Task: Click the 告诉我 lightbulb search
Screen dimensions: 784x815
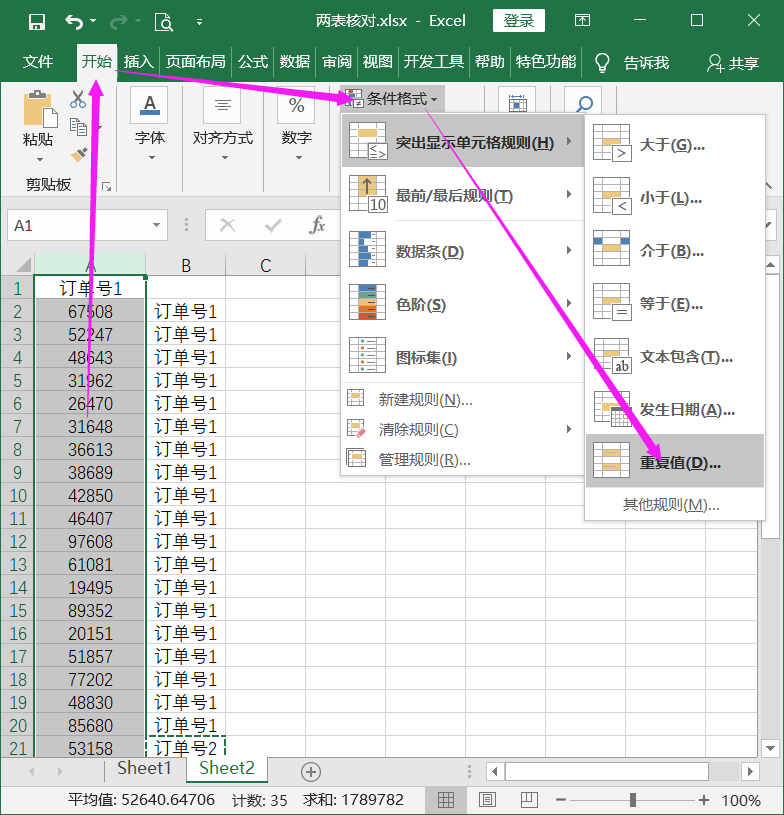Action: point(632,63)
